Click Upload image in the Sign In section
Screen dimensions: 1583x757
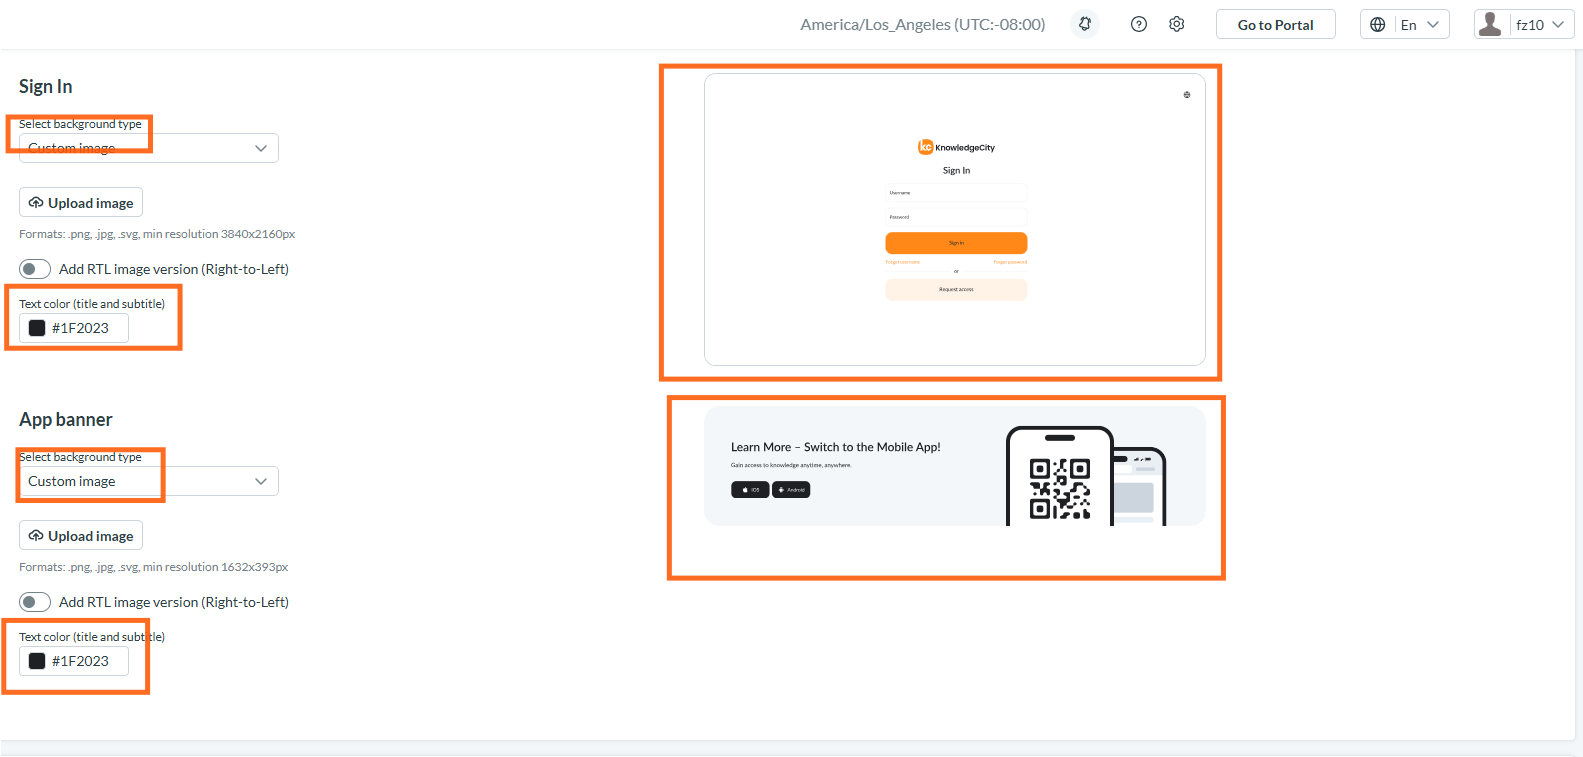tap(81, 202)
